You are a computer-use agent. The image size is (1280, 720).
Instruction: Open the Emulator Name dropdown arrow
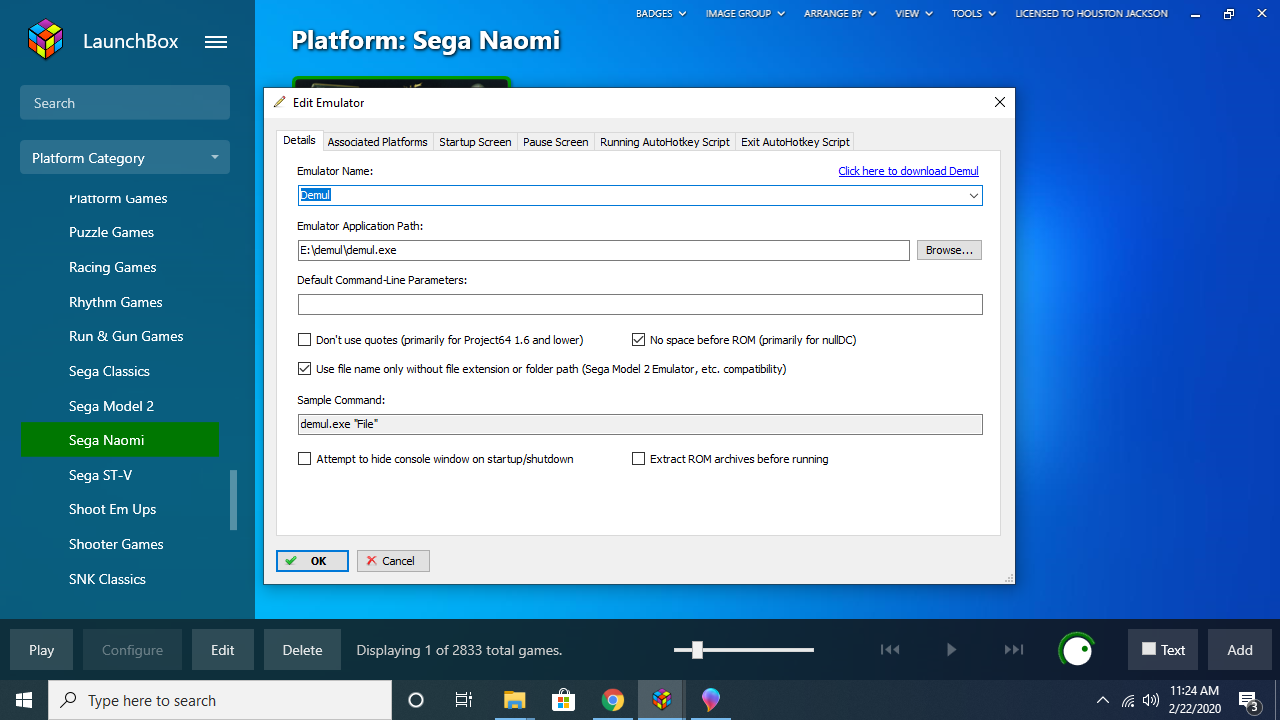tap(973, 196)
